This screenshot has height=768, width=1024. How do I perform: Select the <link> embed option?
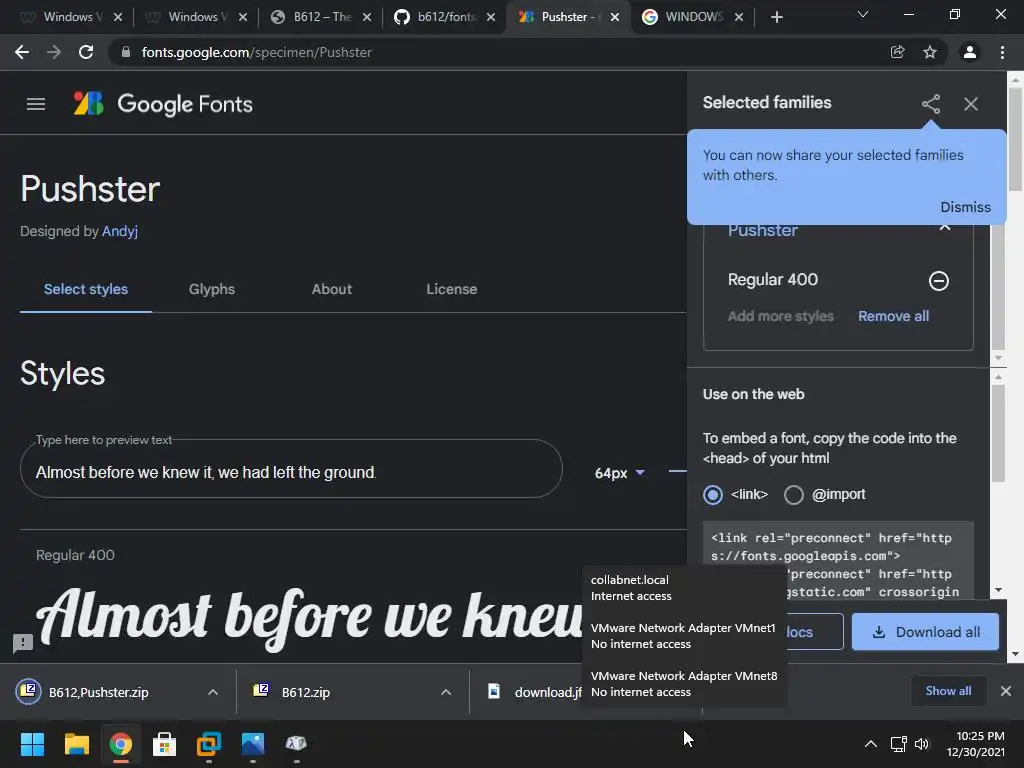click(712, 494)
